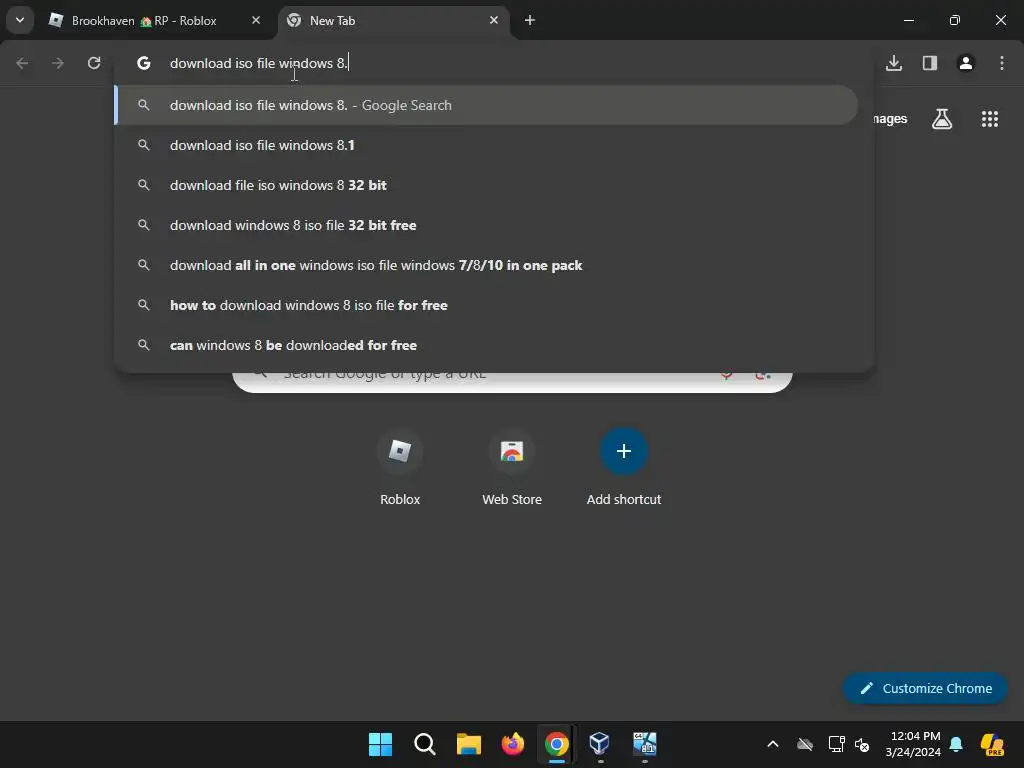The width and height of the screenshot is (1024, 768).
Task: Select 'all in one windows iso file' suggestion
Action: click(x=487, y=265)
